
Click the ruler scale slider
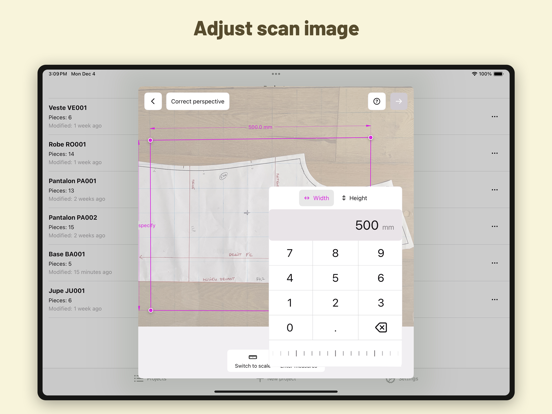point(335,353)
